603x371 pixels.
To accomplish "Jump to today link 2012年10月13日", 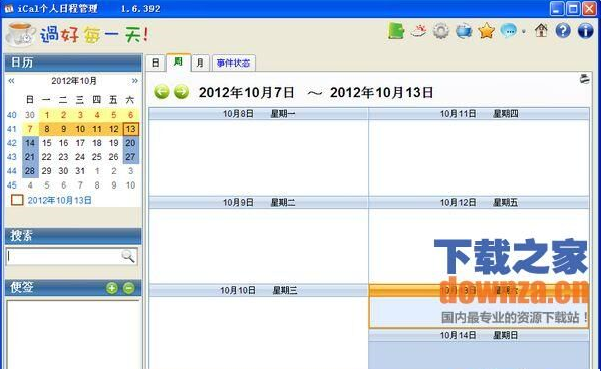I will [x=60, y=200].
